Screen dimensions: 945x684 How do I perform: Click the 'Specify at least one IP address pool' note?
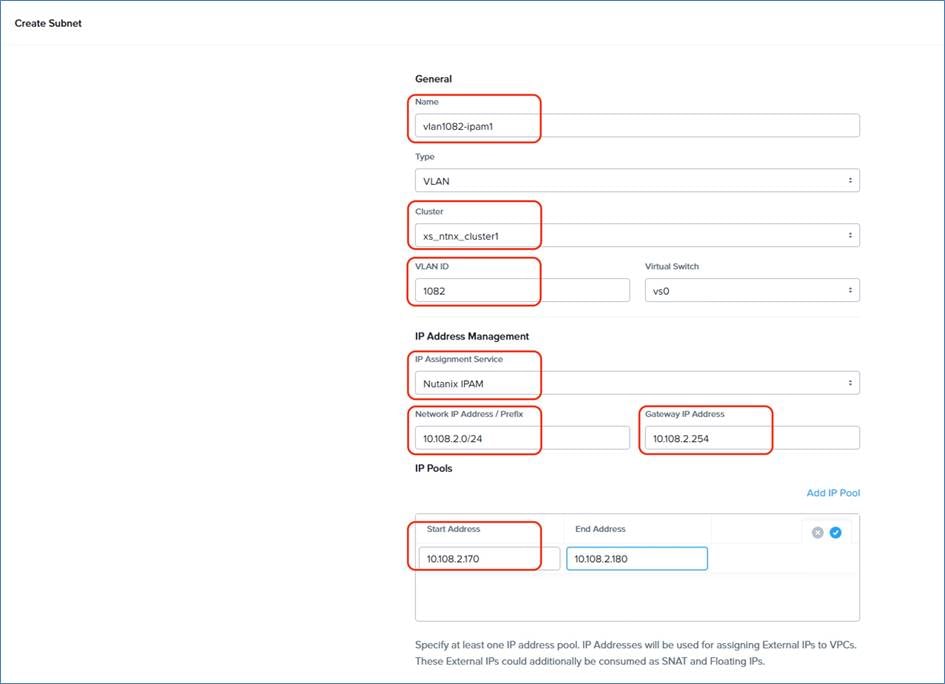[636, 653]
